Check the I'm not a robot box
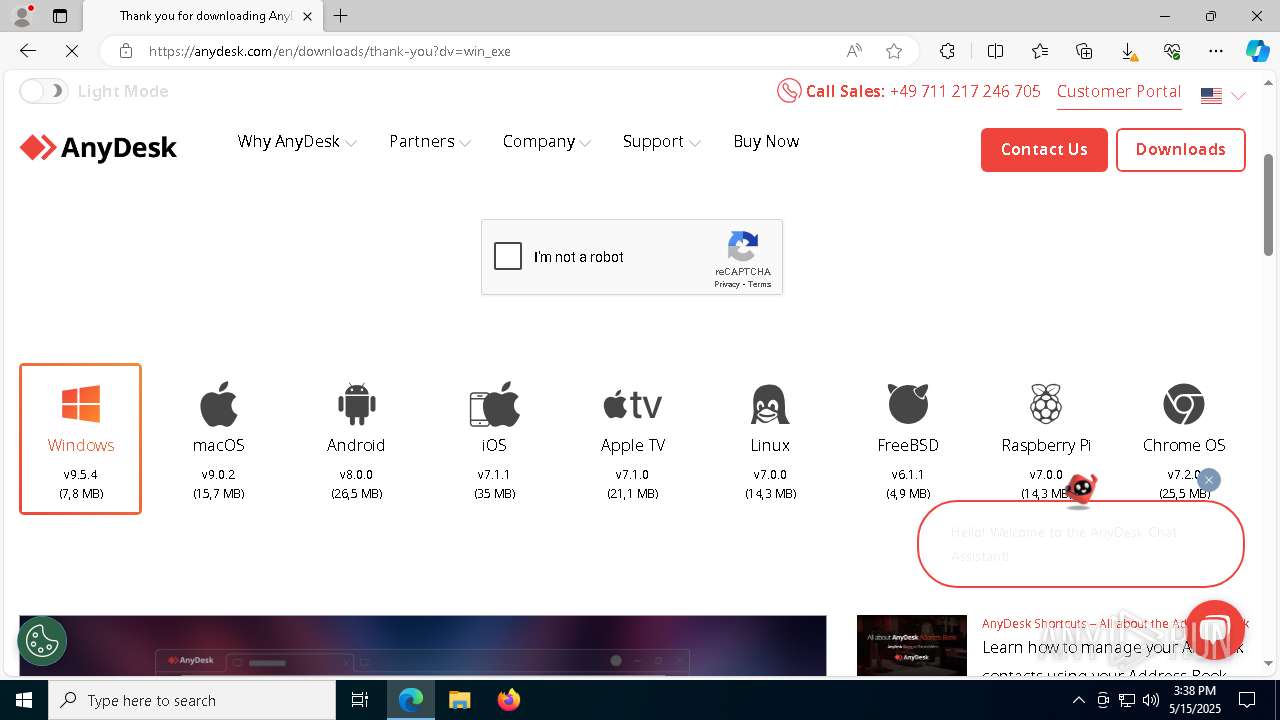 (508, 256)
